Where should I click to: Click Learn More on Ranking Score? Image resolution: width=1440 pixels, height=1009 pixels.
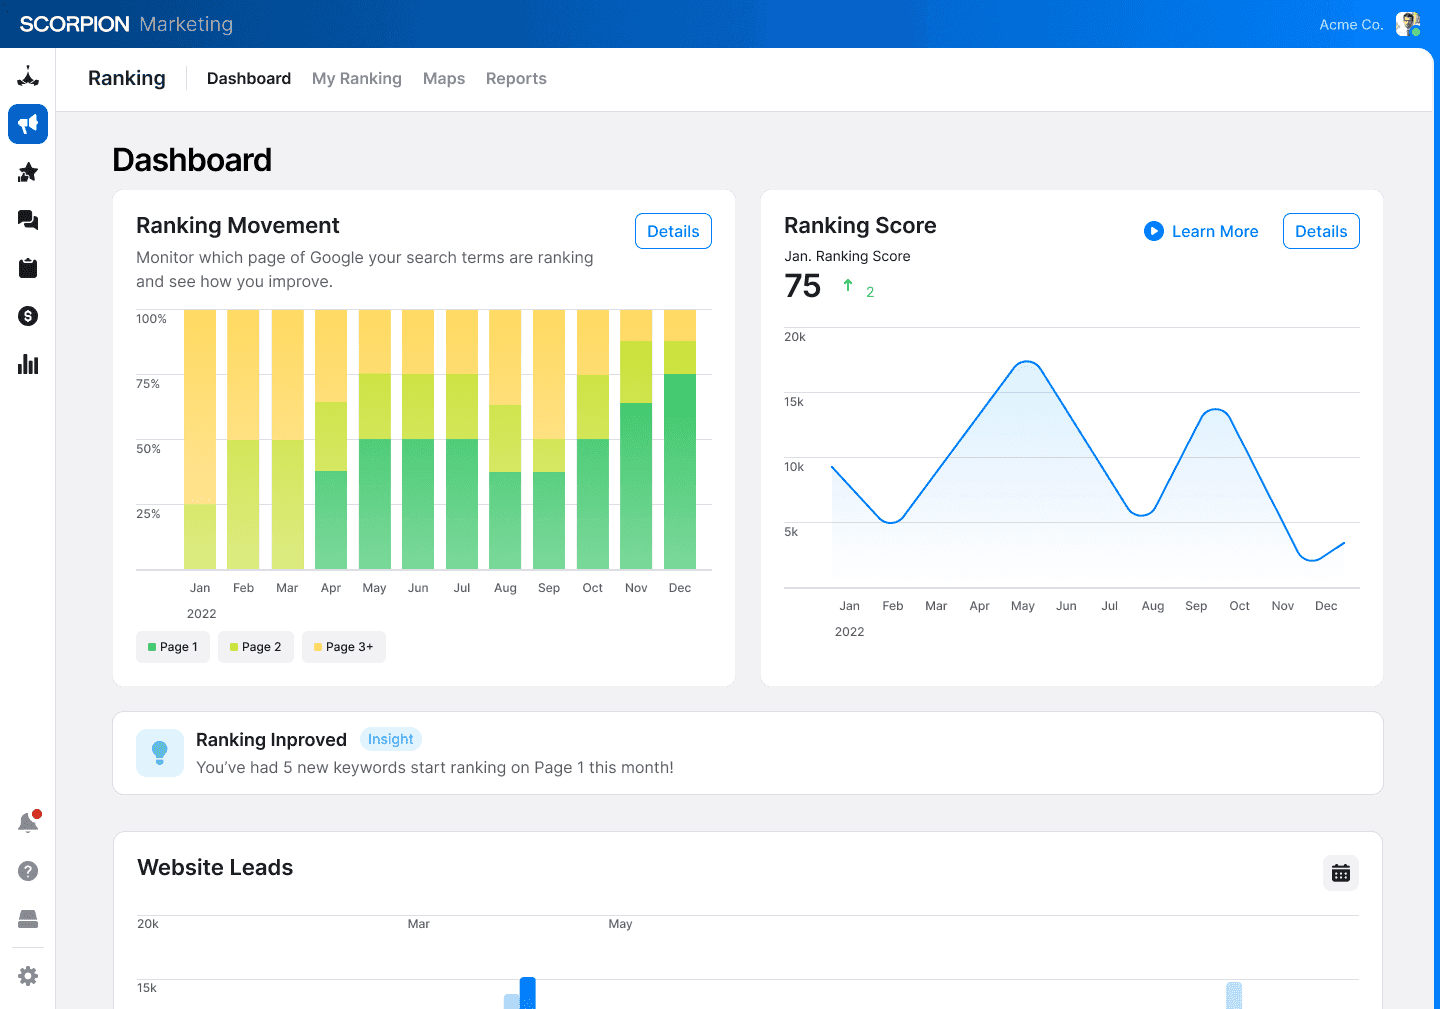point(1201,231)
